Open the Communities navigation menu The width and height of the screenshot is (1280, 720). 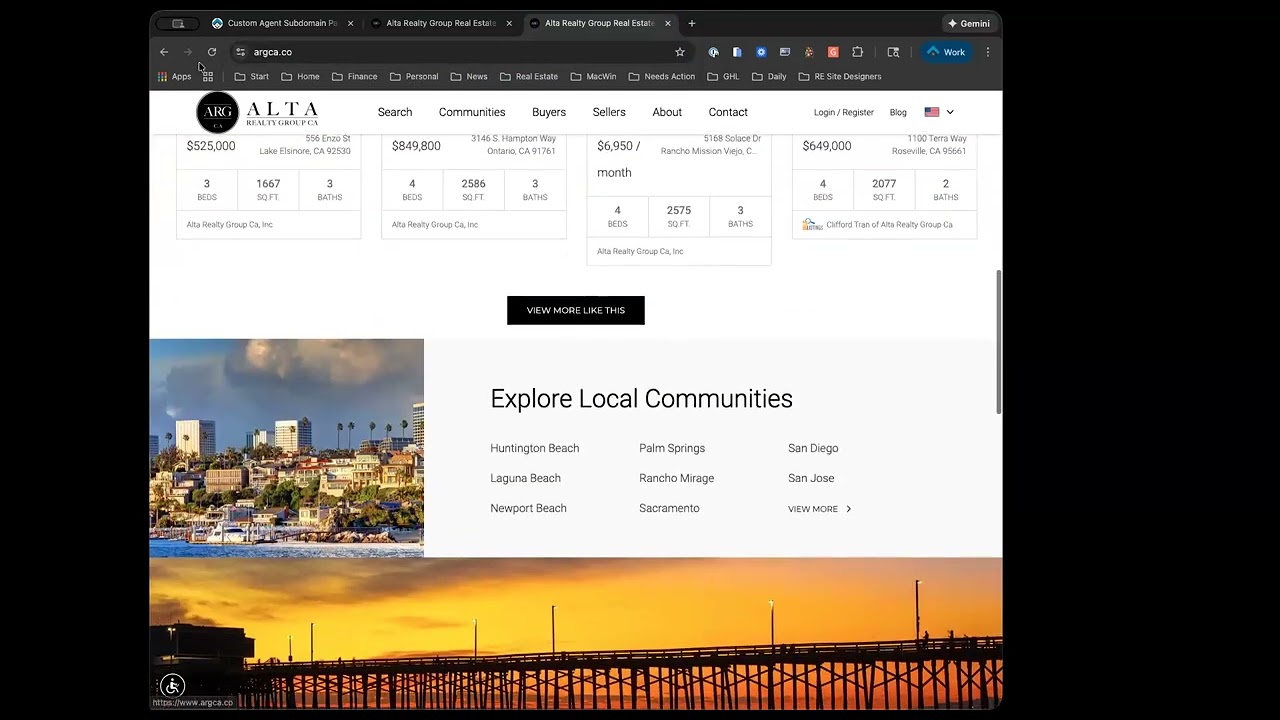click(x=472, y=112)
